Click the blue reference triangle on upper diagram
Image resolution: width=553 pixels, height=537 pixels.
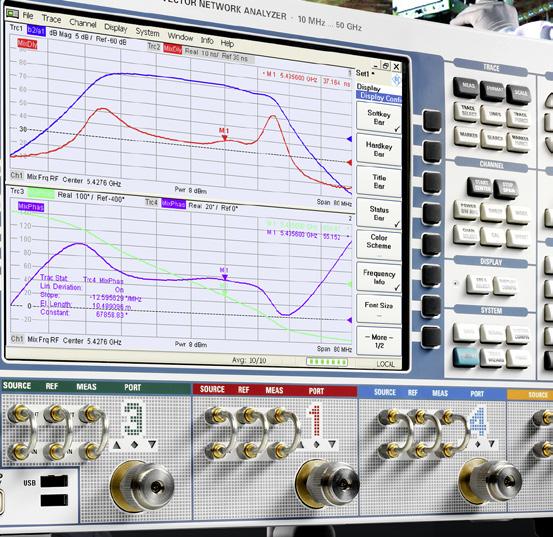(x=349, y=139)
